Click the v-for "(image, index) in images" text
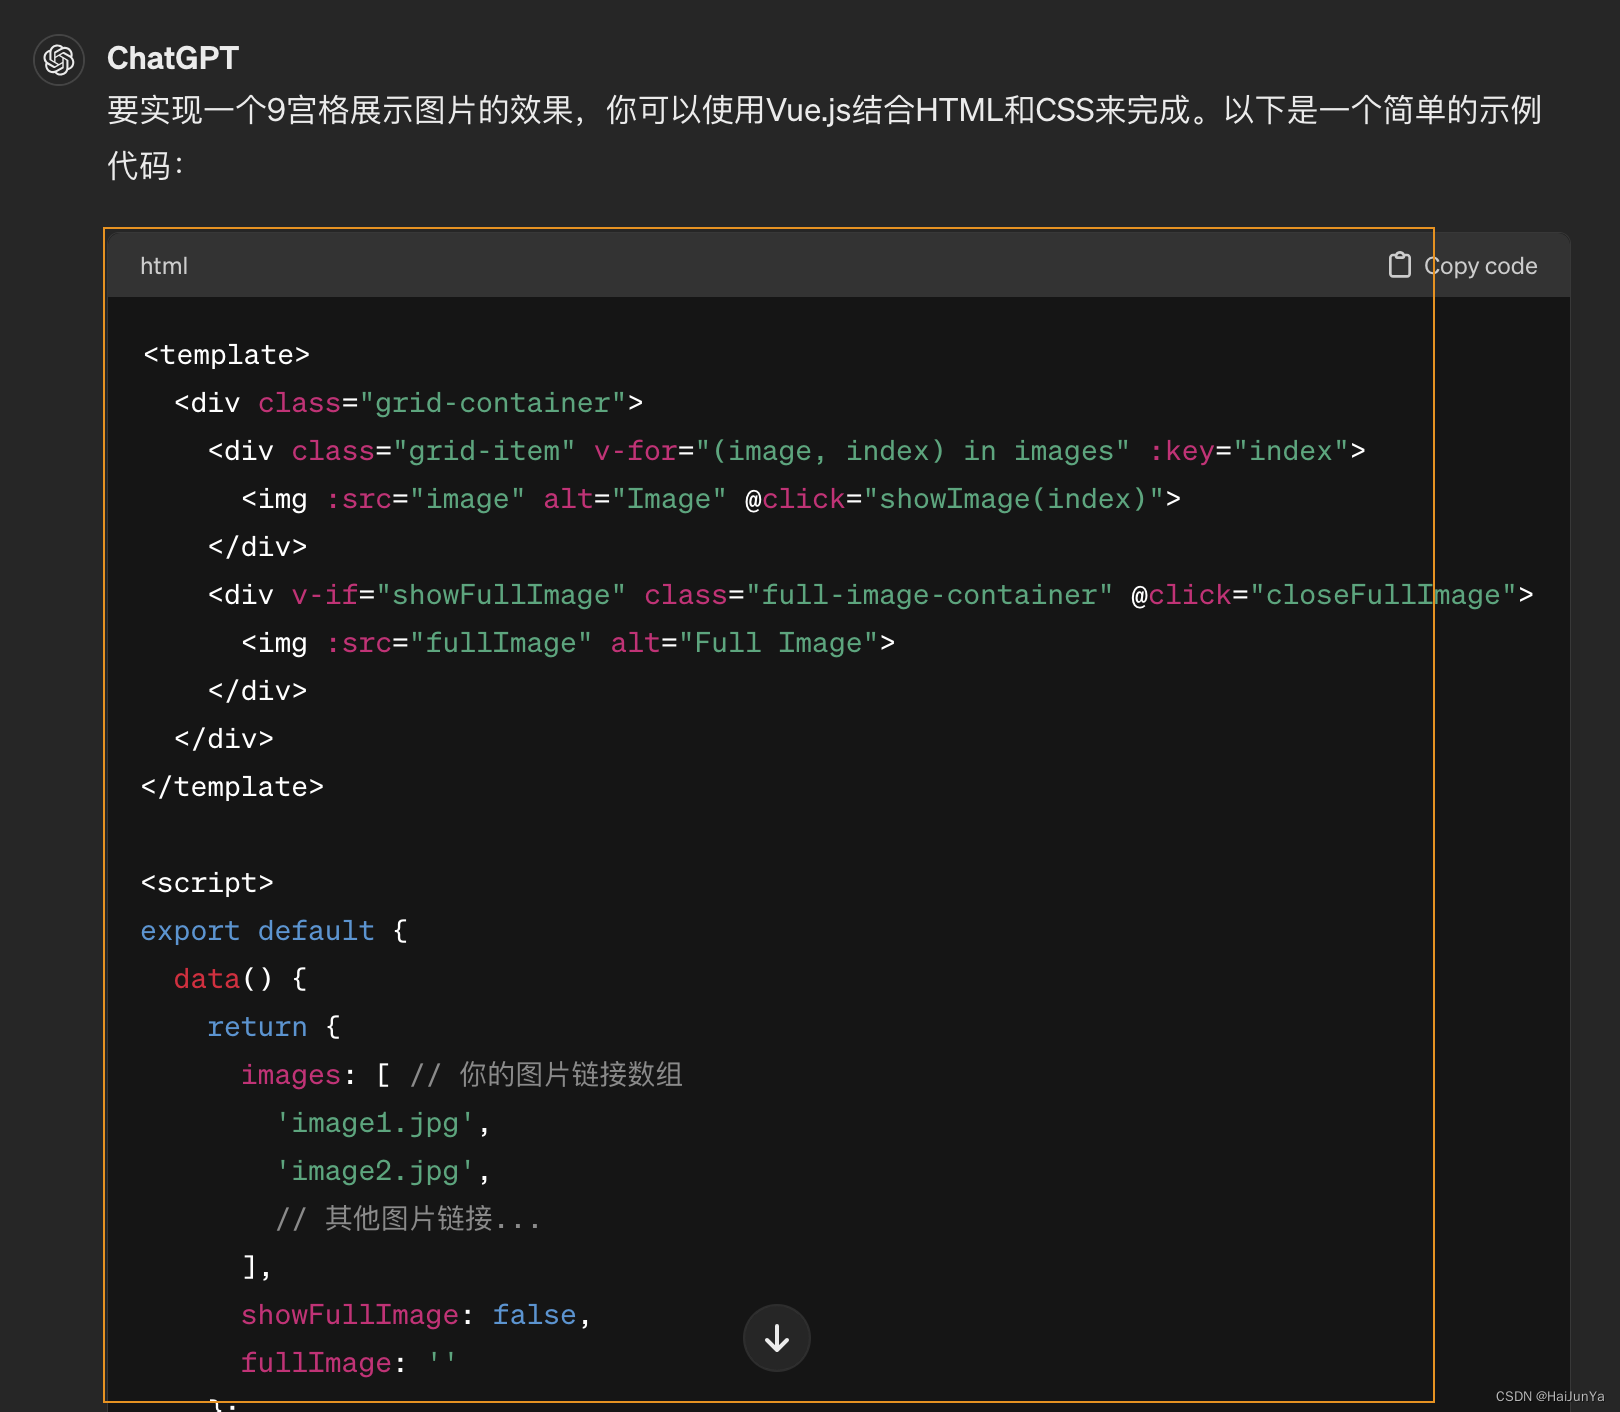1620x1412 pixels. (x=913, y=451)
